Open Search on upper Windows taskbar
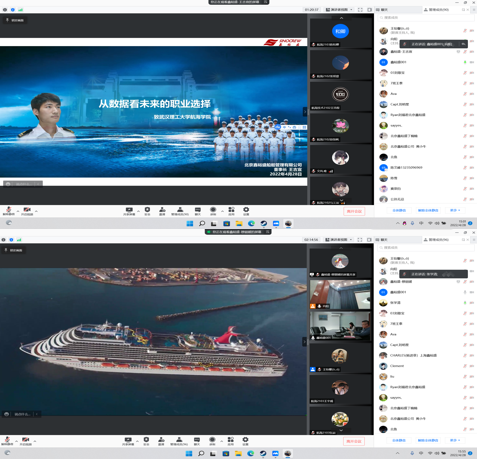The height and width of the screenshot is (459, 477). click(x=202, y=223)
